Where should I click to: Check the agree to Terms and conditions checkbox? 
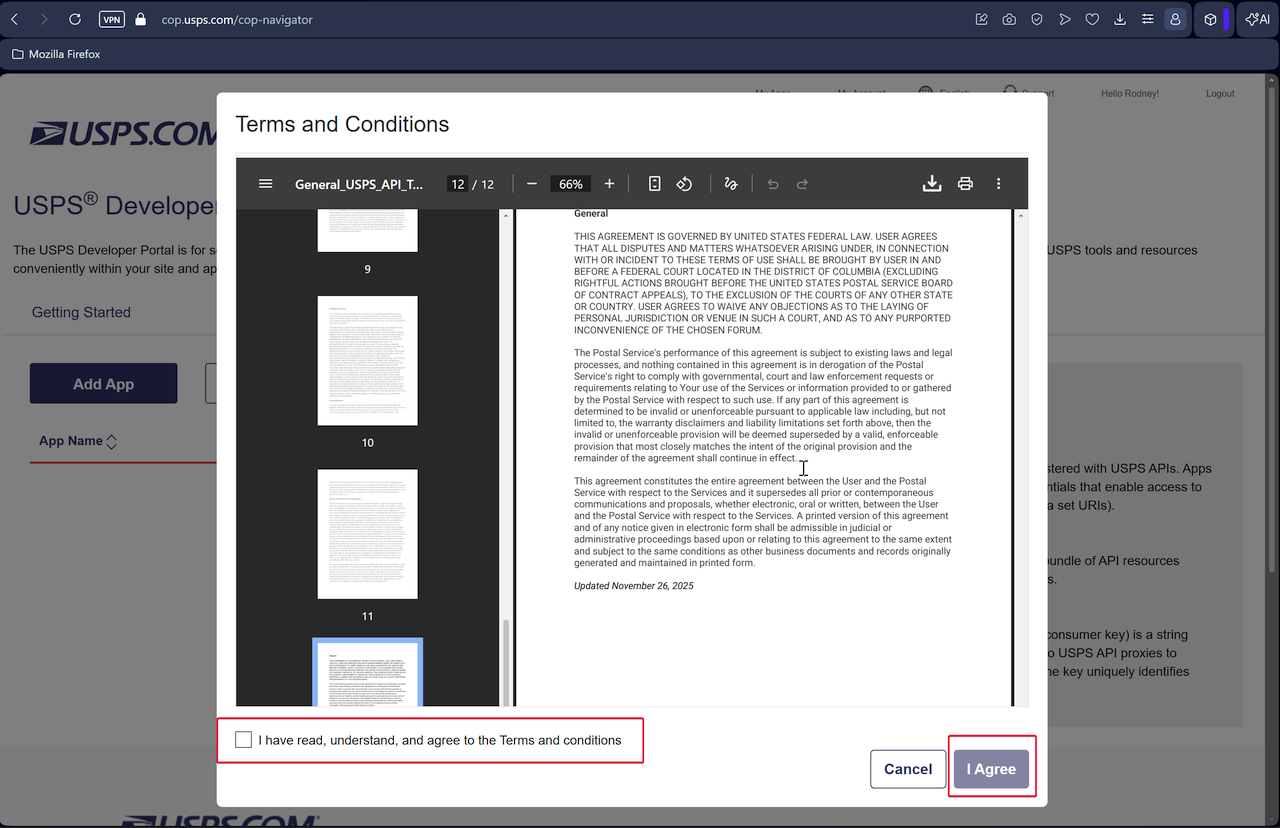click(243, 740)
